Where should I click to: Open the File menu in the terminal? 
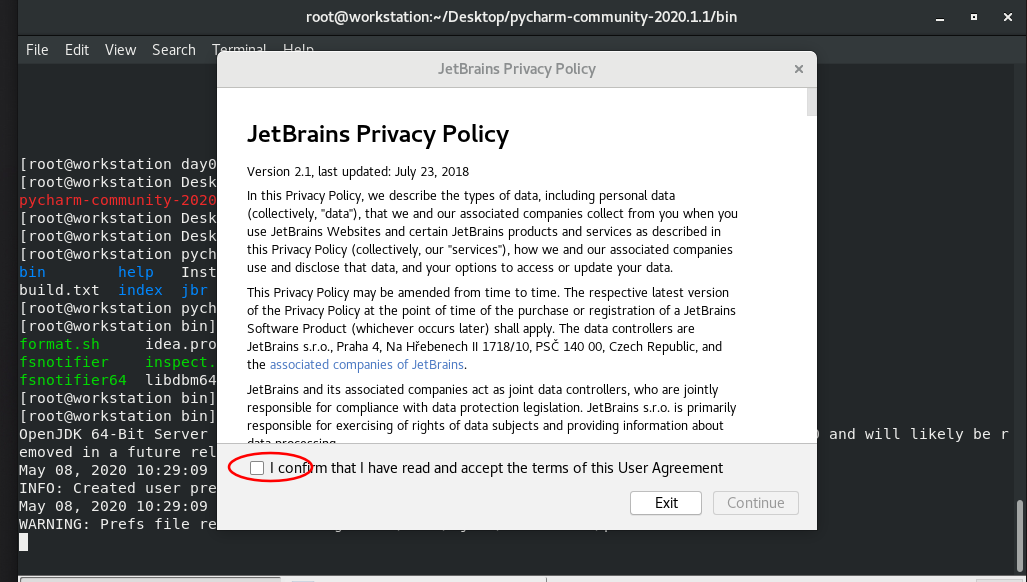37,50
